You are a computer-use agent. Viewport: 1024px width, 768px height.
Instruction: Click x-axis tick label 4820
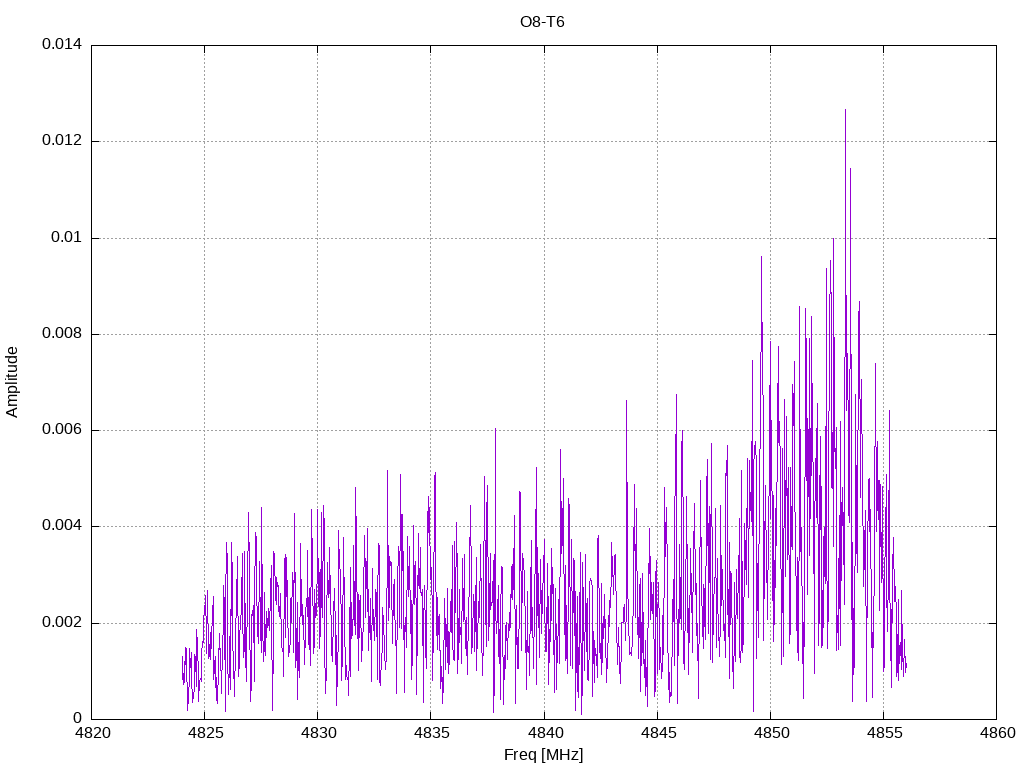click(92, 733)
